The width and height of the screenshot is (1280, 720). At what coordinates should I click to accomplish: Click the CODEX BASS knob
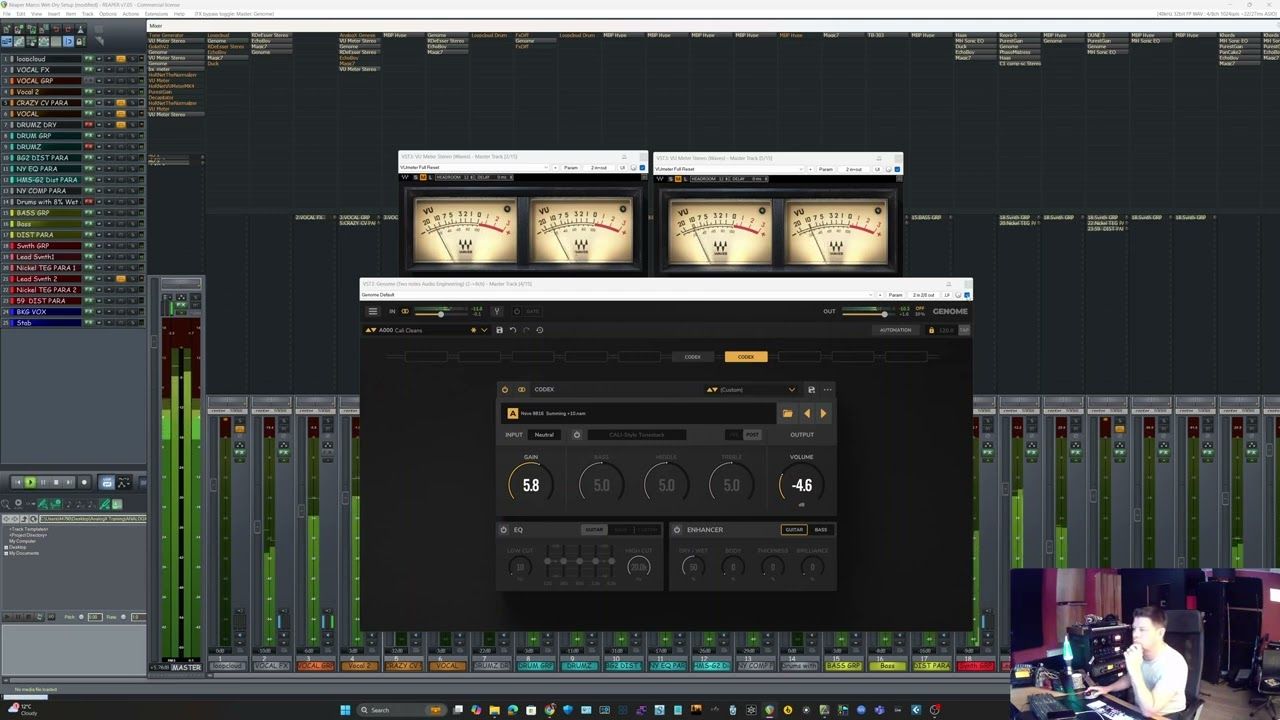[x=601, y=485]
